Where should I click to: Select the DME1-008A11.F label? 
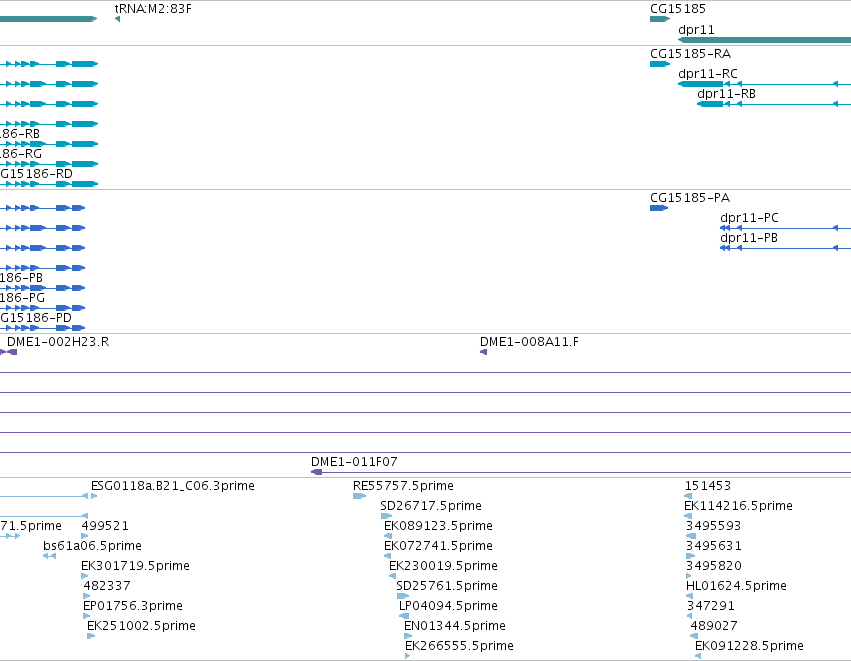tap(529, 342)
